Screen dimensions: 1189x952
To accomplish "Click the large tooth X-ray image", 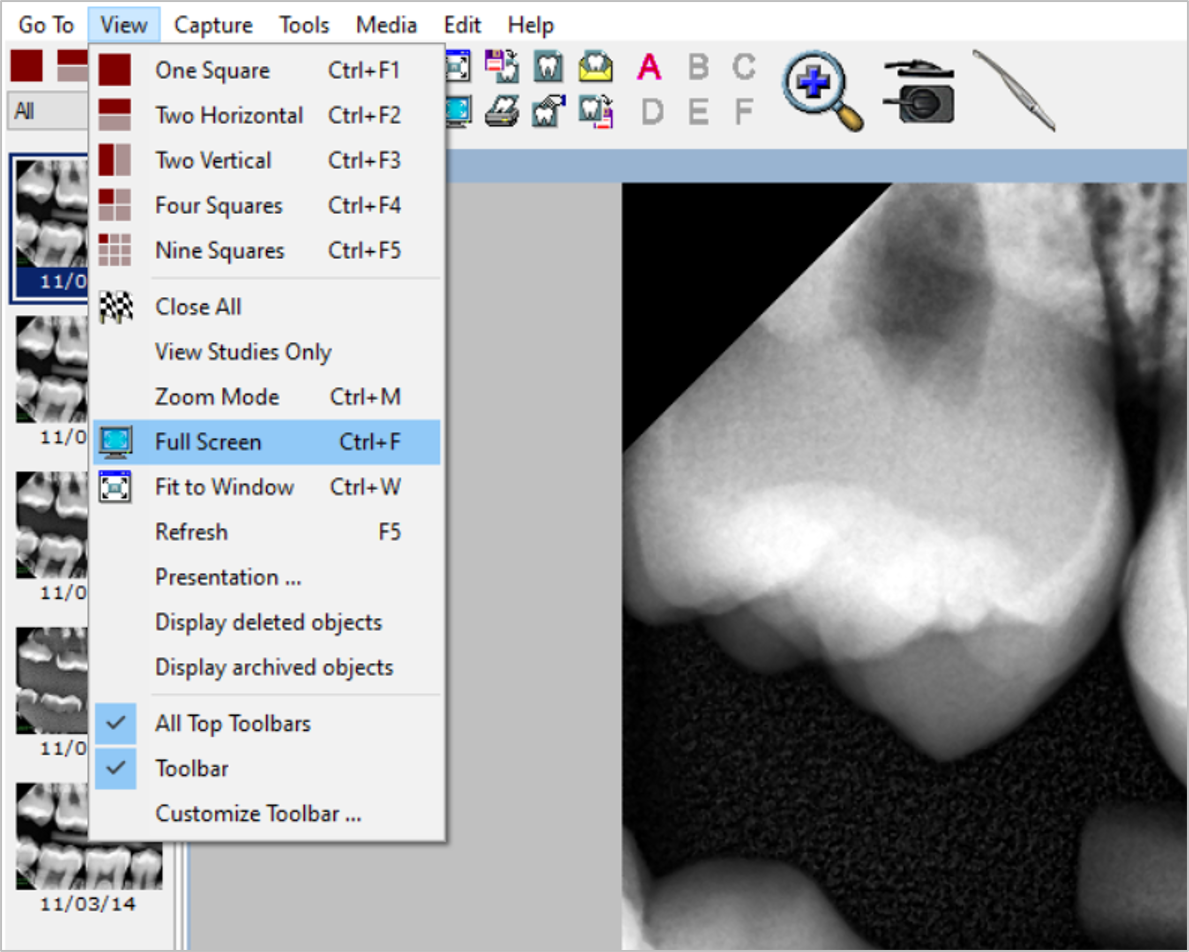I will [905, 565].
